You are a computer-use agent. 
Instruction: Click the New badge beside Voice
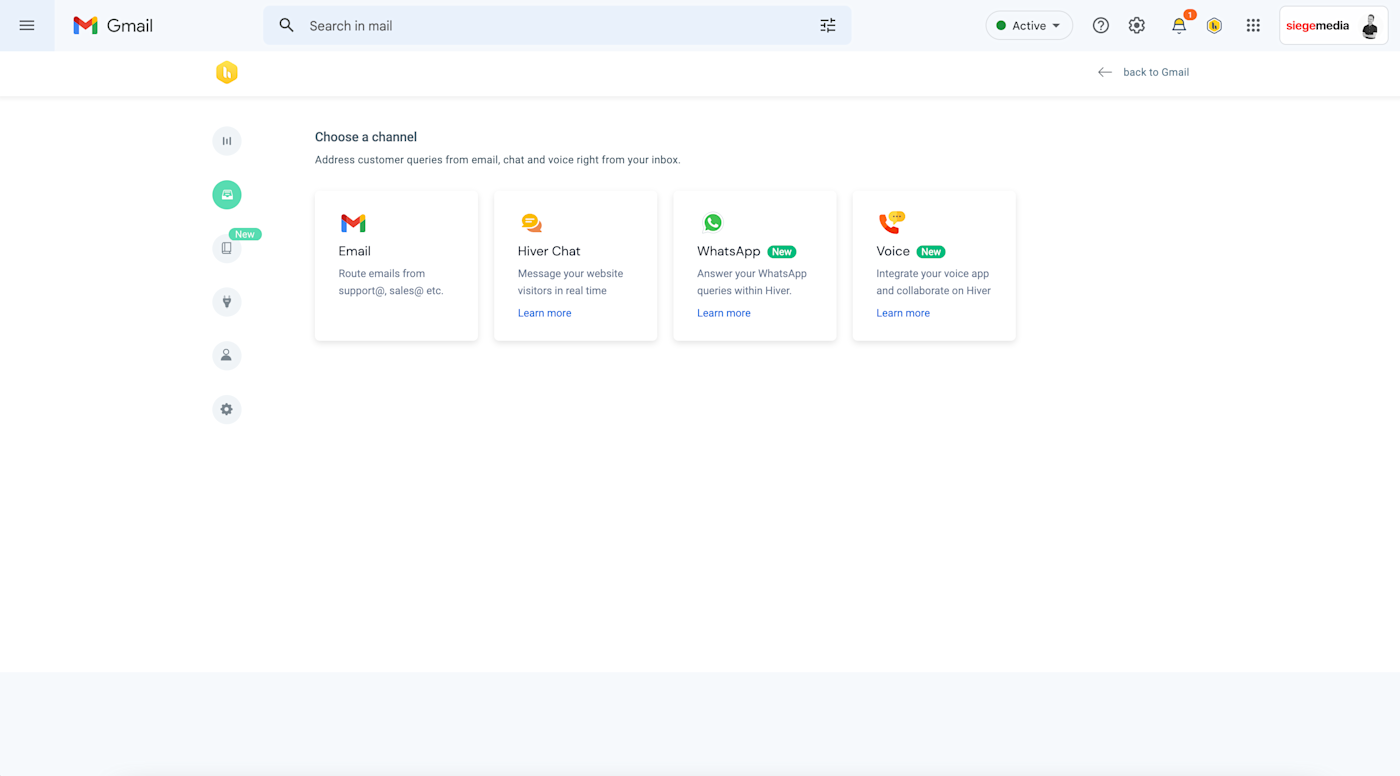pos(931,252)
